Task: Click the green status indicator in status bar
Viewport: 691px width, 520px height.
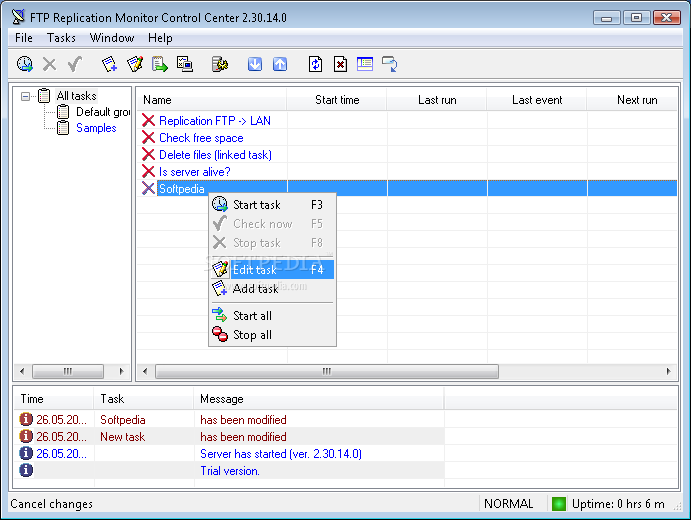Action: click(559, 504)
